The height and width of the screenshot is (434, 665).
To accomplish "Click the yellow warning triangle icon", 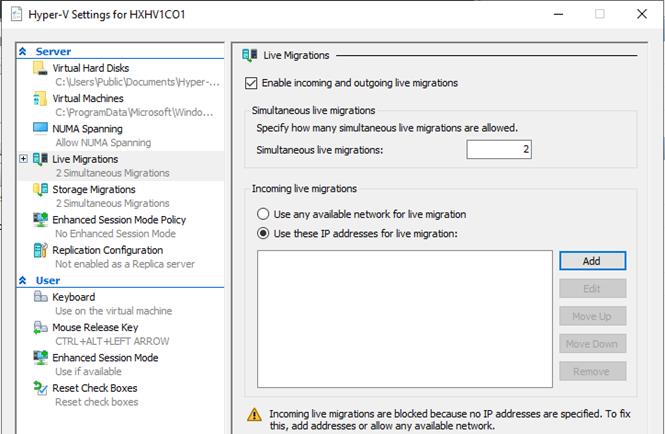I will tap(254, 414).
